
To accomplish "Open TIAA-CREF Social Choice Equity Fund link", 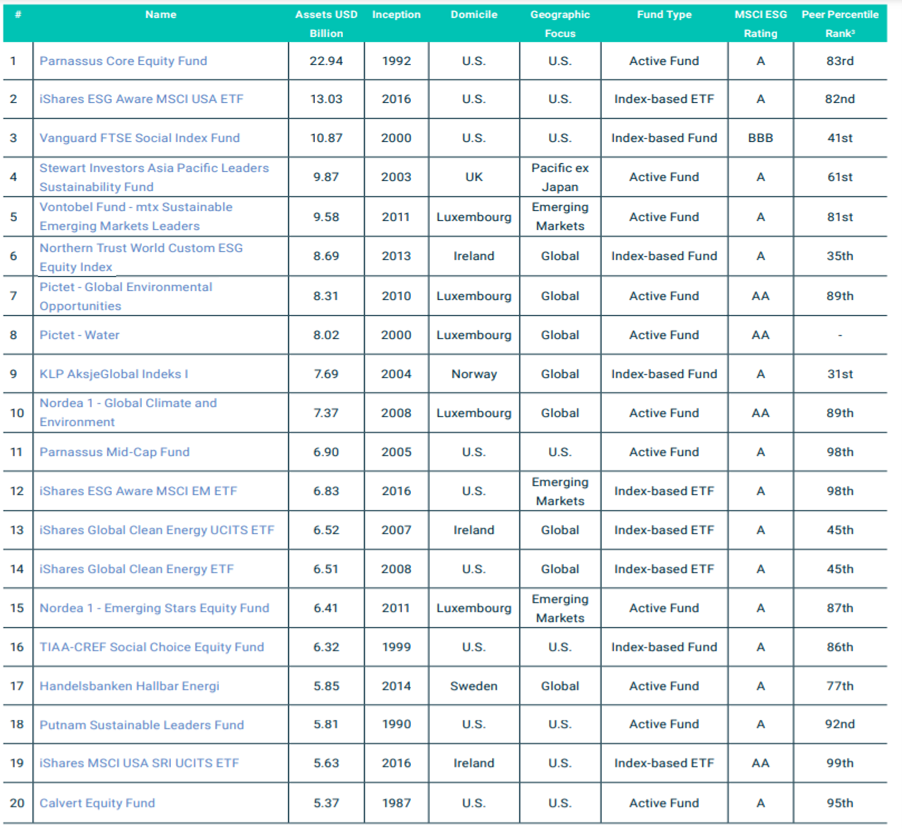I will pyautogui.click(x=152, y=647).
